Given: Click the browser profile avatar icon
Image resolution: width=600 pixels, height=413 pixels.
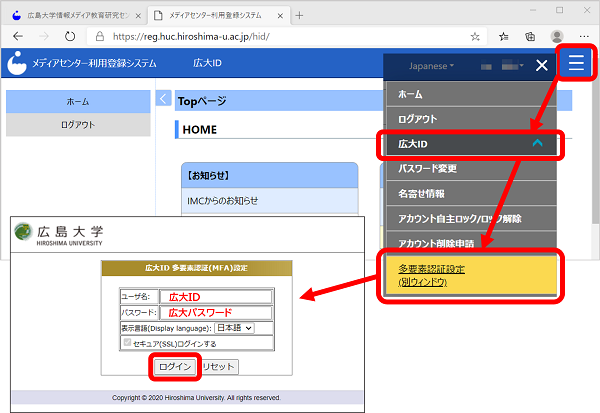Looking at the screenshot, I should 557,37.
